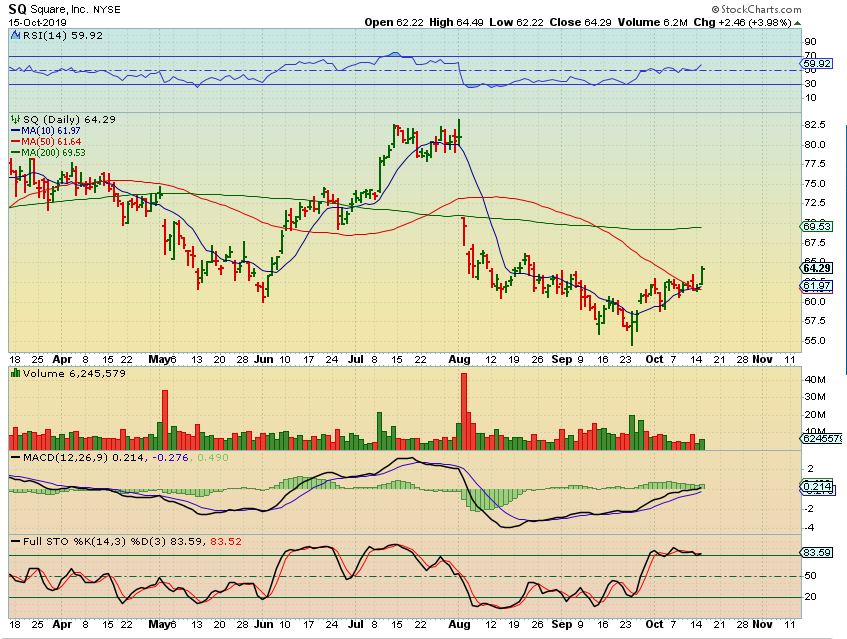
Task: Click the 30M volume axis label
Action: 815,397
